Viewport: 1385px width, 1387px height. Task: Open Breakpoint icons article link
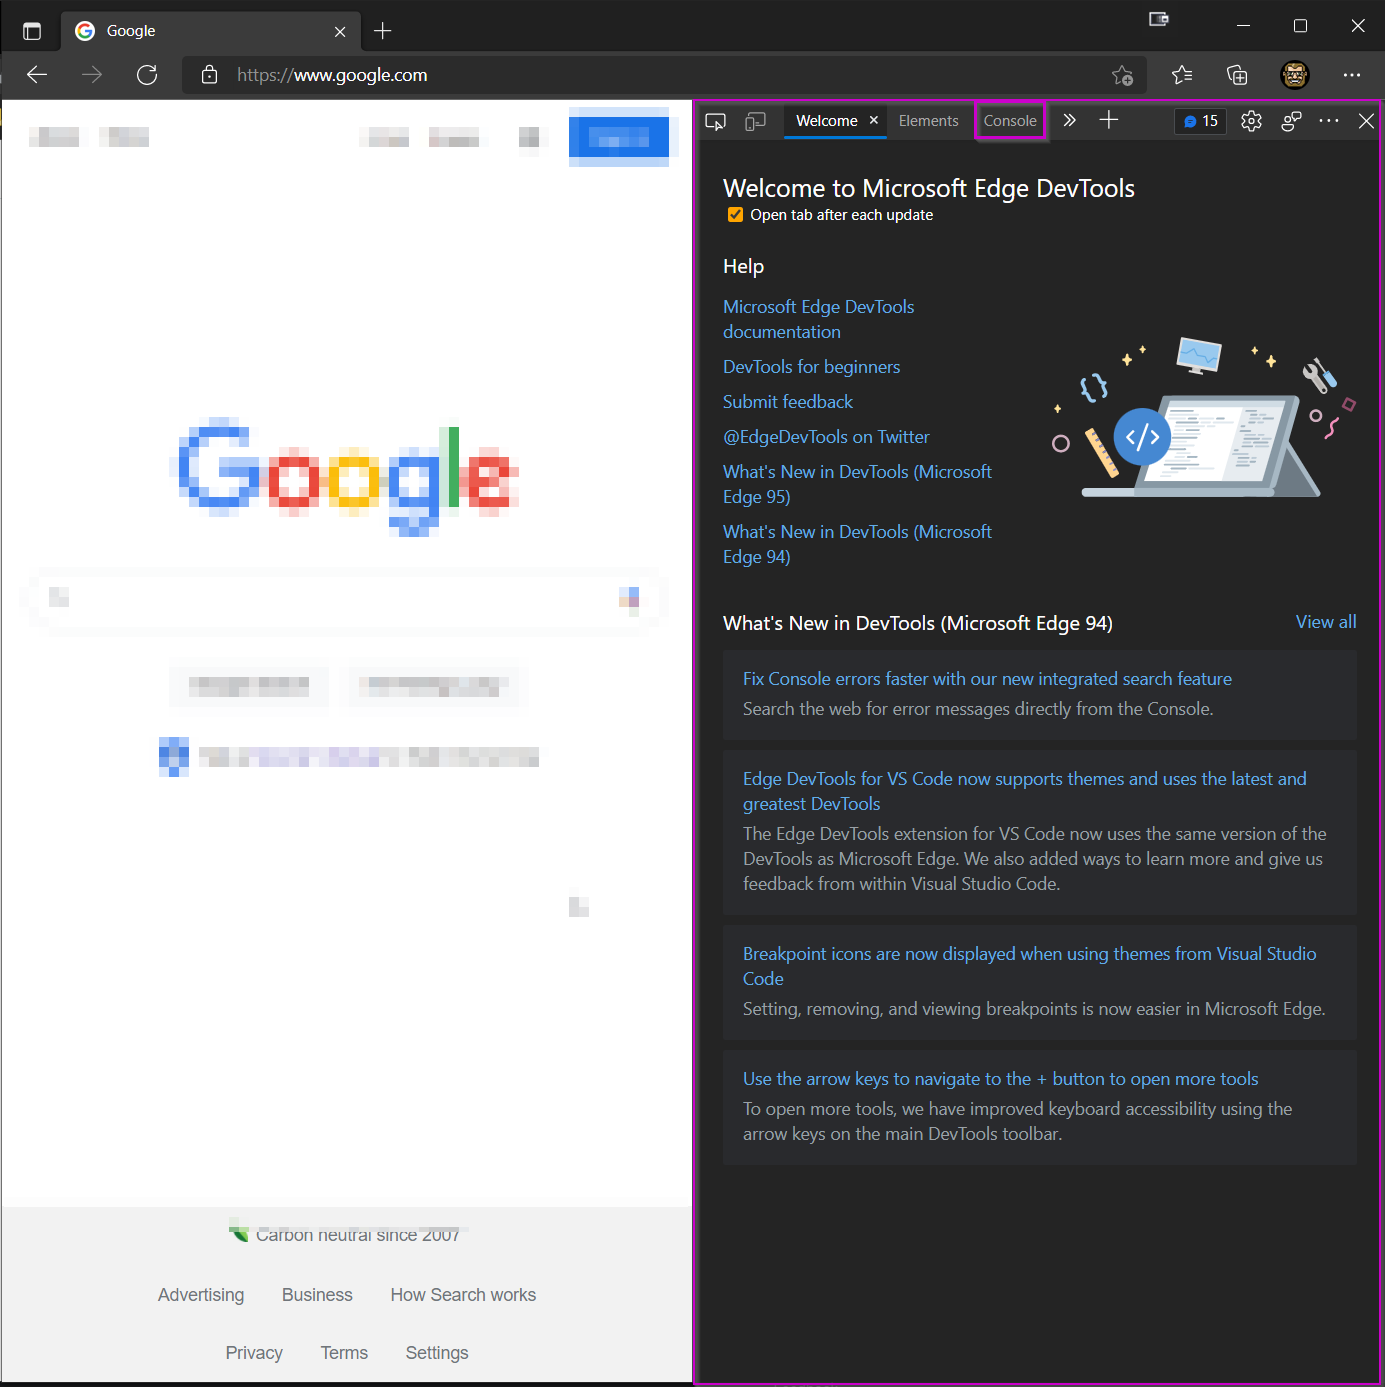point(1029,966)
